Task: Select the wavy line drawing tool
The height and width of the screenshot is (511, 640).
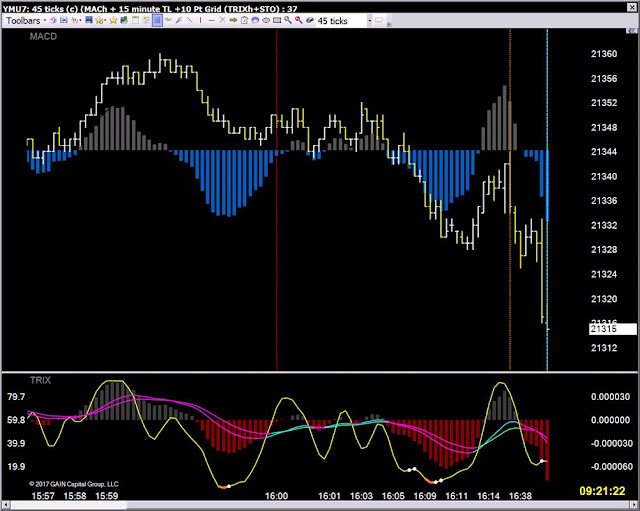Action: (168, 20)
